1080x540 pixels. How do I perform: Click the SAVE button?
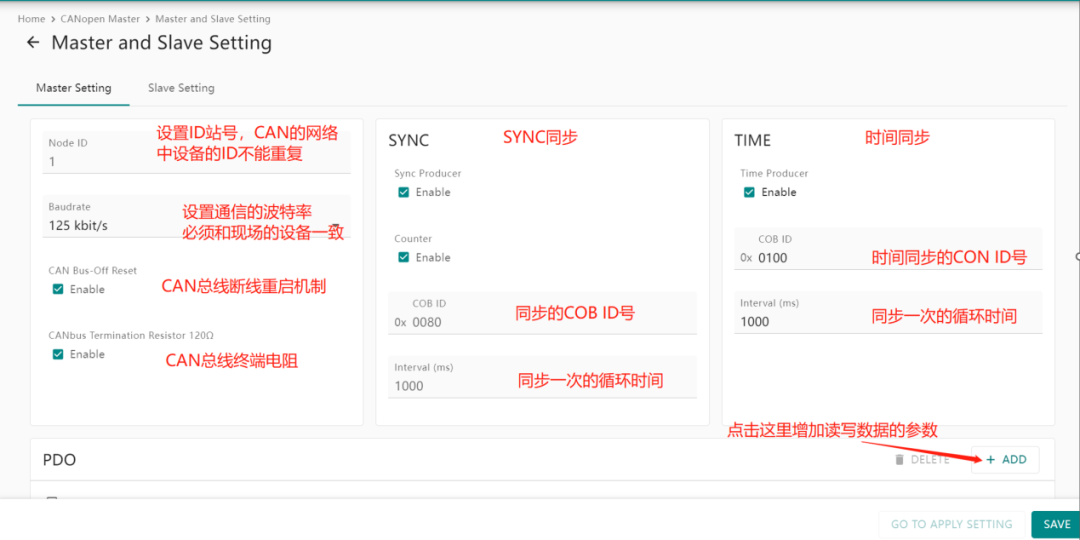[x=1057, y=524]
